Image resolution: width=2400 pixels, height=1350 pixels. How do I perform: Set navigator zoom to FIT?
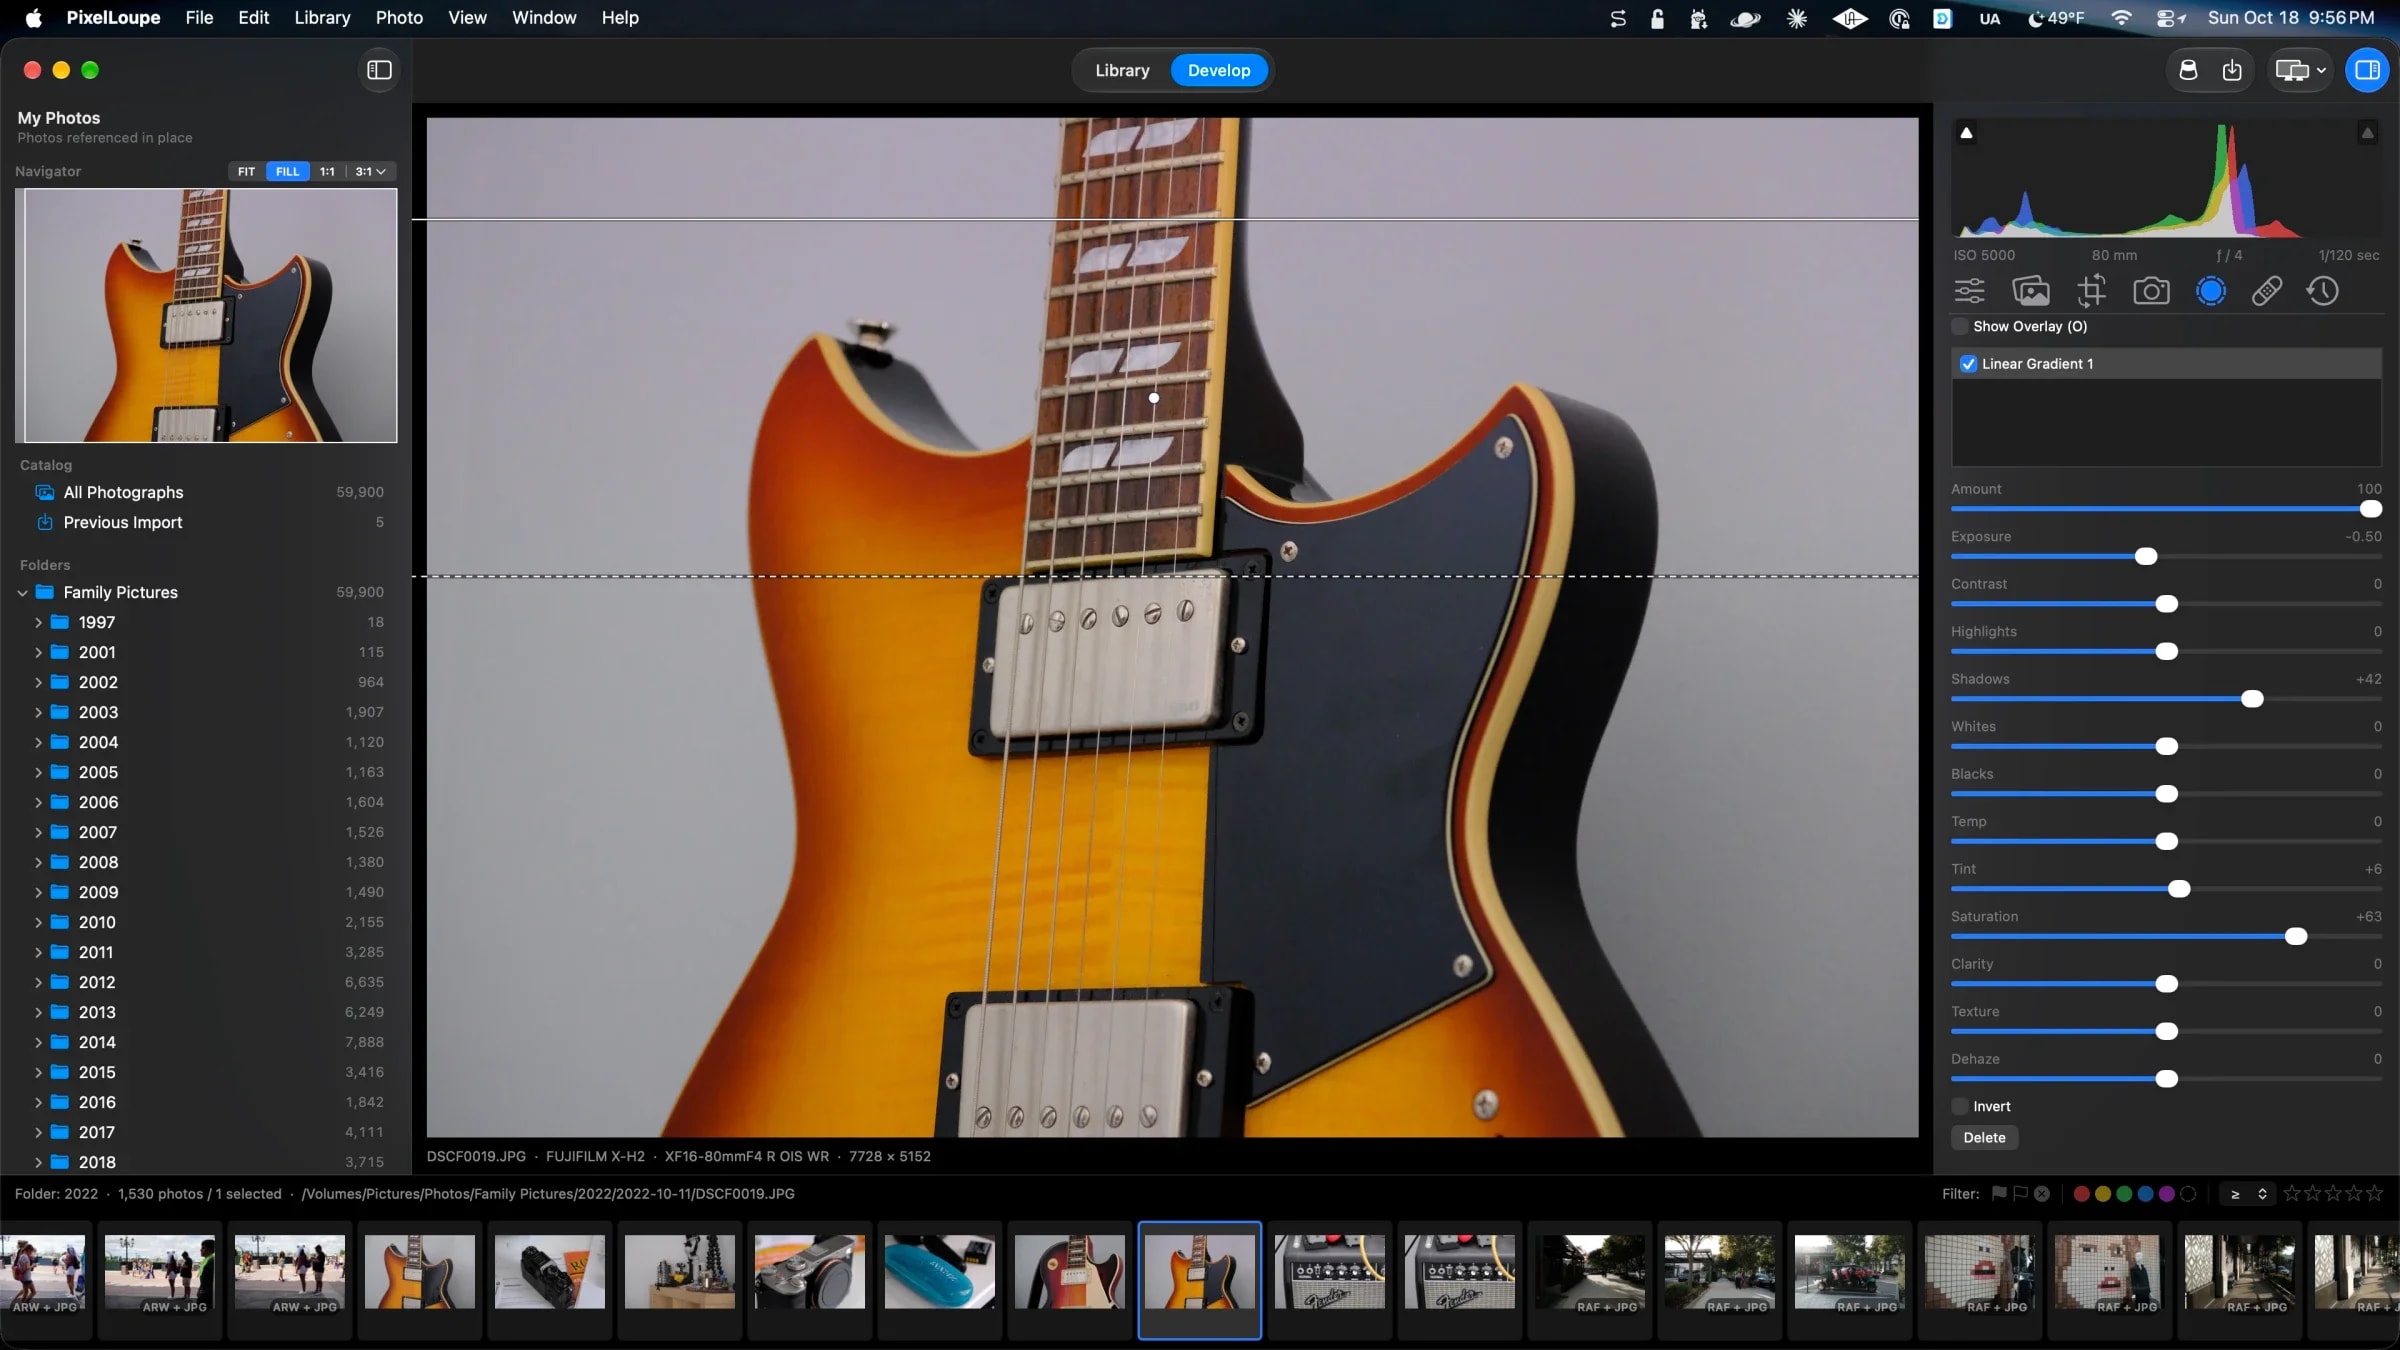246,171
